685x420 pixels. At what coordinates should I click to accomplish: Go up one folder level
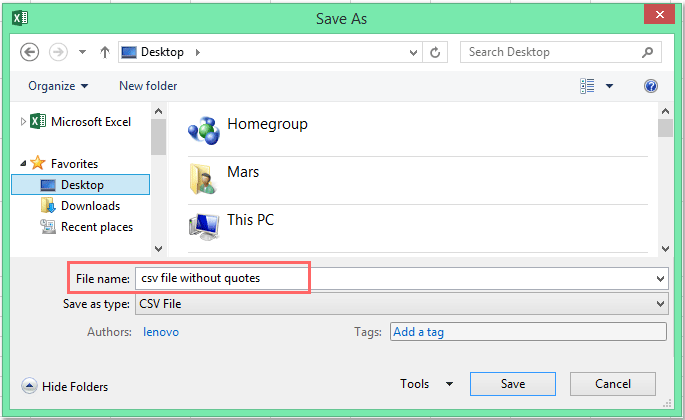[x=104, y=52]
